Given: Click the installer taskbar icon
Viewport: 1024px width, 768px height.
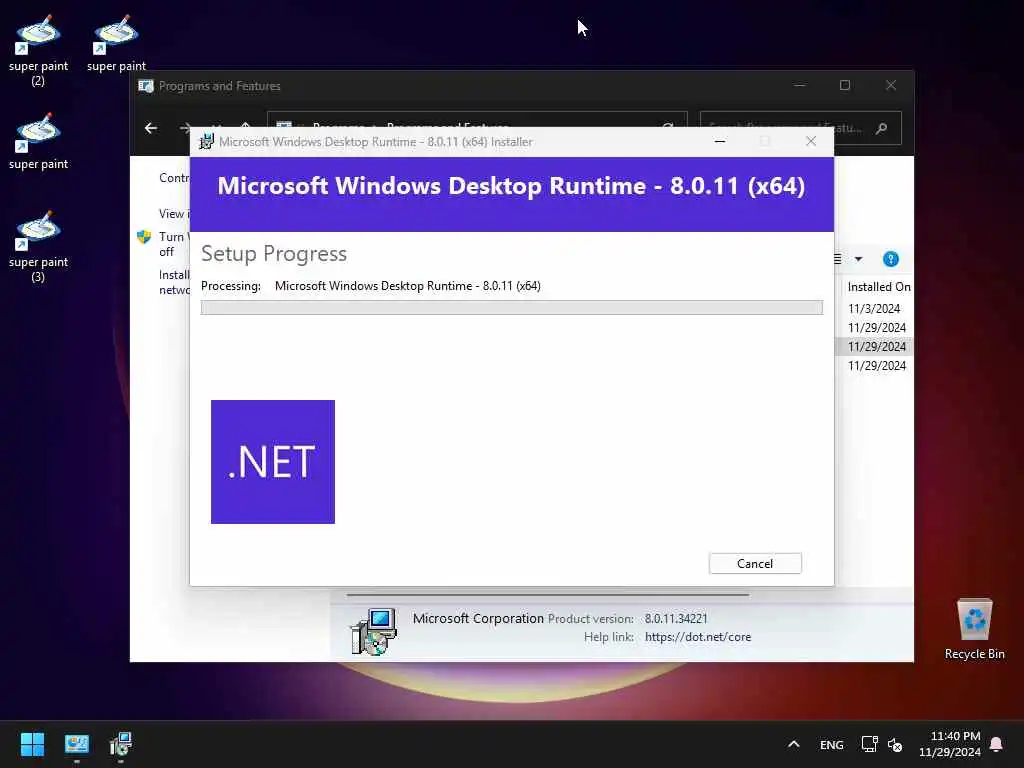Looking at the screenshot, I should coord(121,744).
